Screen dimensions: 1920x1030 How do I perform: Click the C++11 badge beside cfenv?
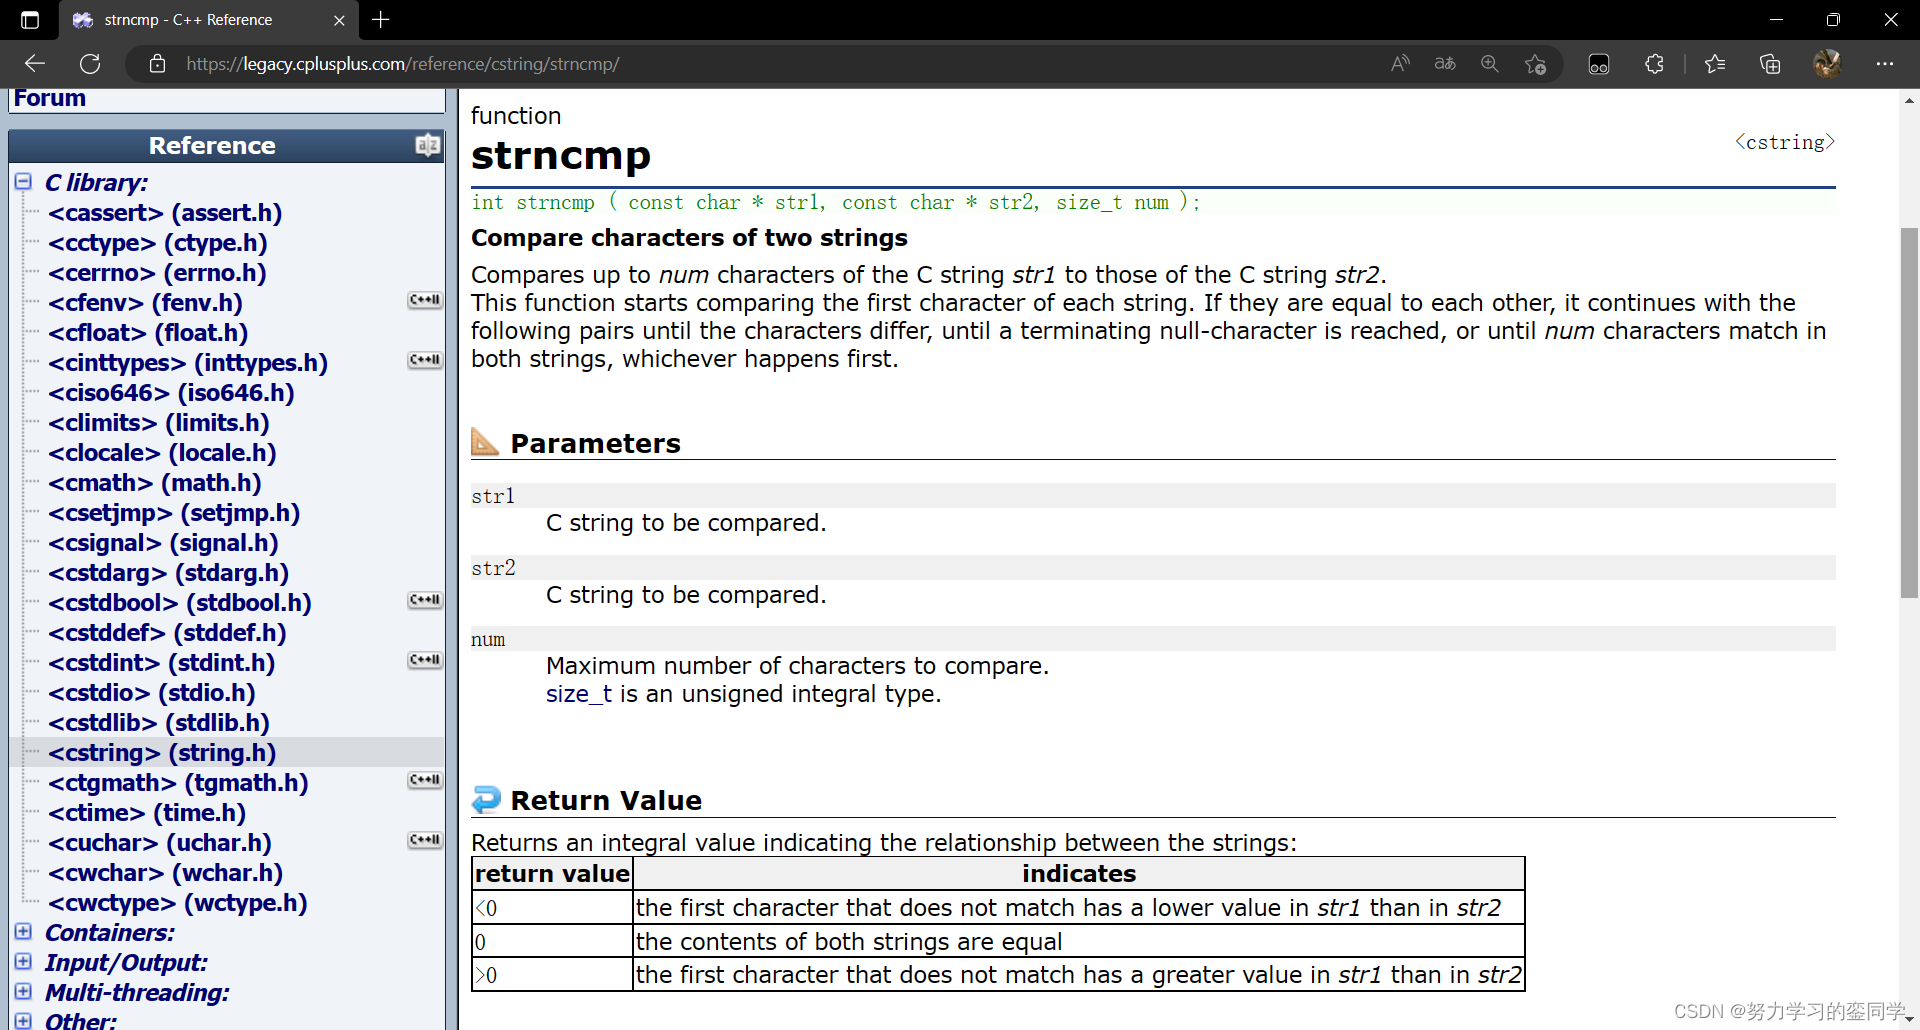pos(425,300)
